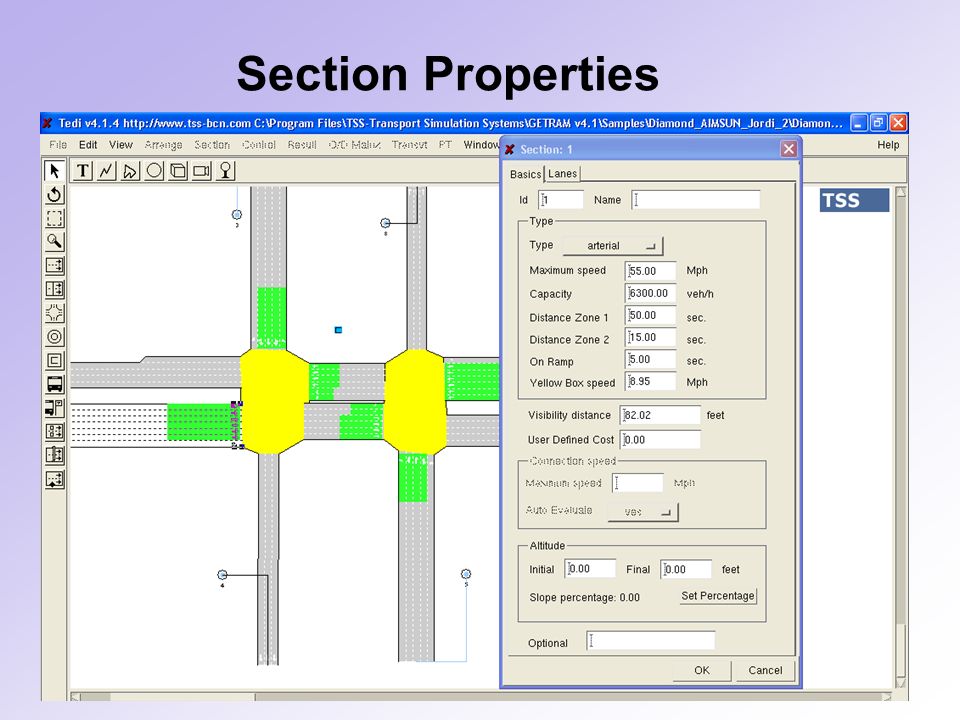This screenshot has height=720, width=960.
Task: Activate the dashed rectangle selection tool
Action: point(54,219)
